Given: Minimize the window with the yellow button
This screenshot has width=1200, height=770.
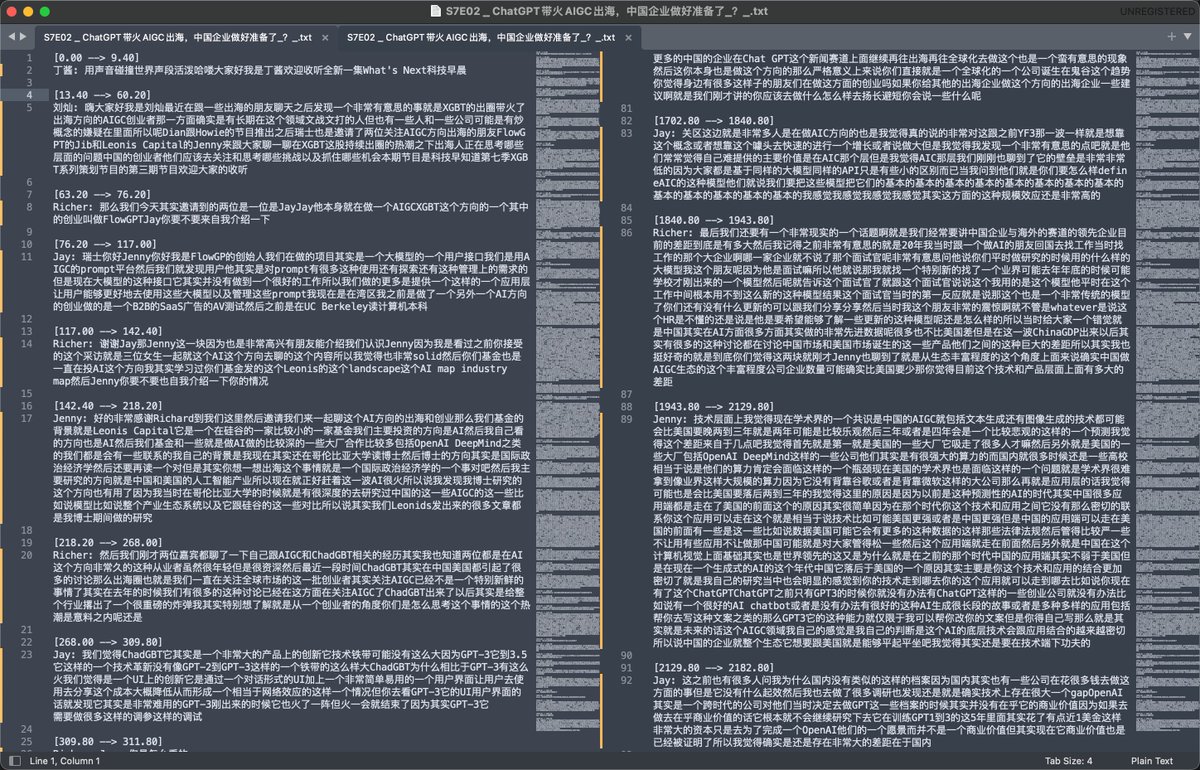Looking at the screenshot, I should click(29, 11).
